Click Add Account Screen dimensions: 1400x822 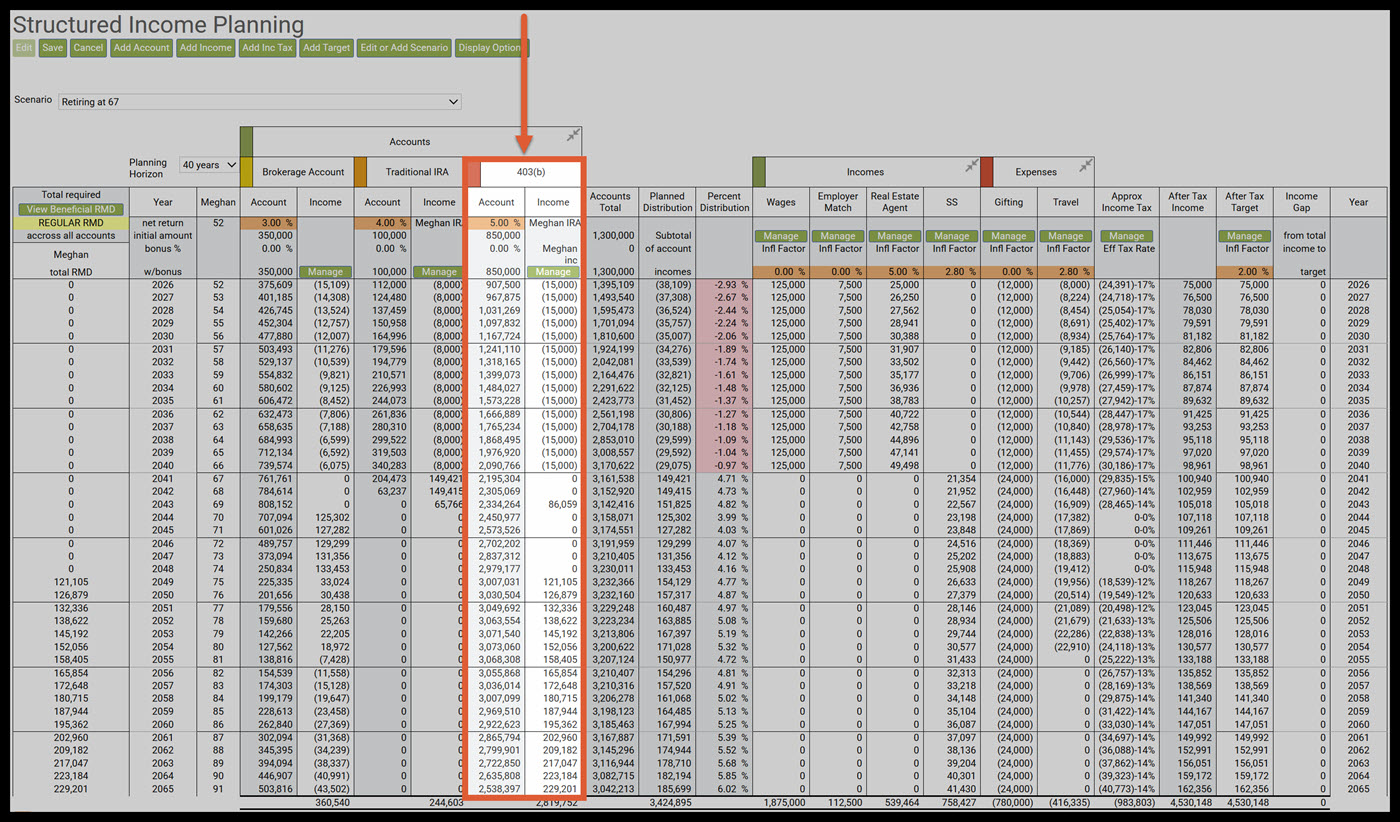(x=142, y=47)
